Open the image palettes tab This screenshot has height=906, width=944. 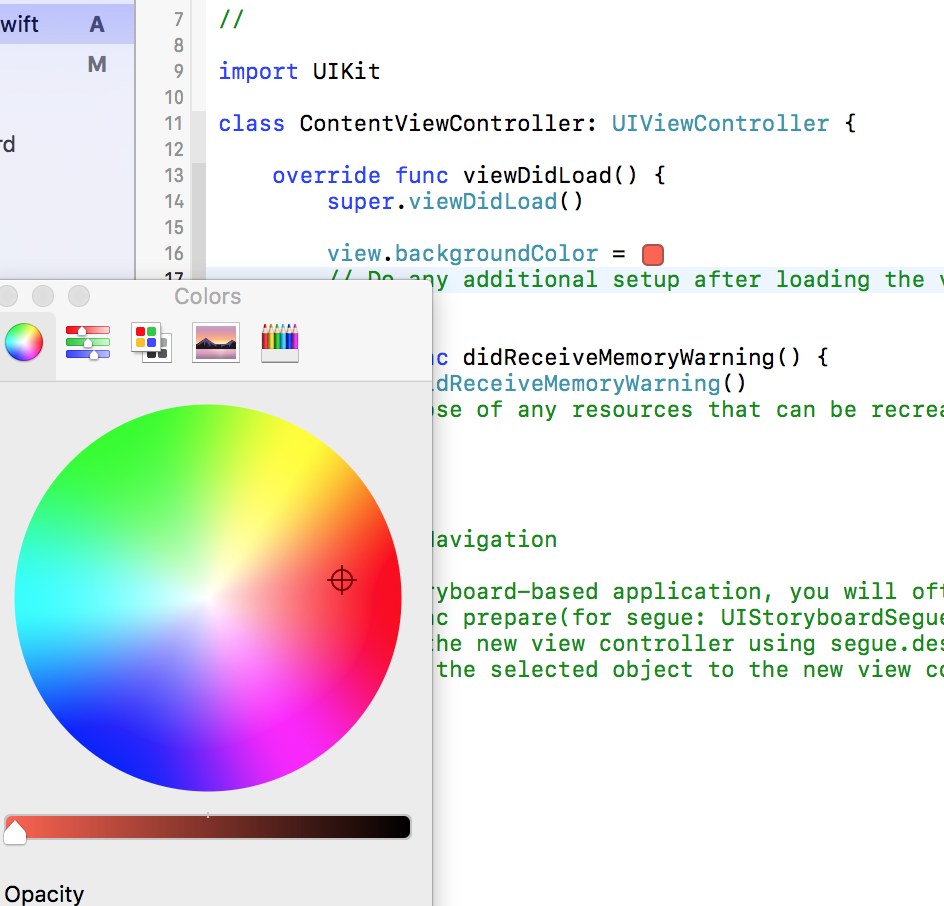(216, 343)
